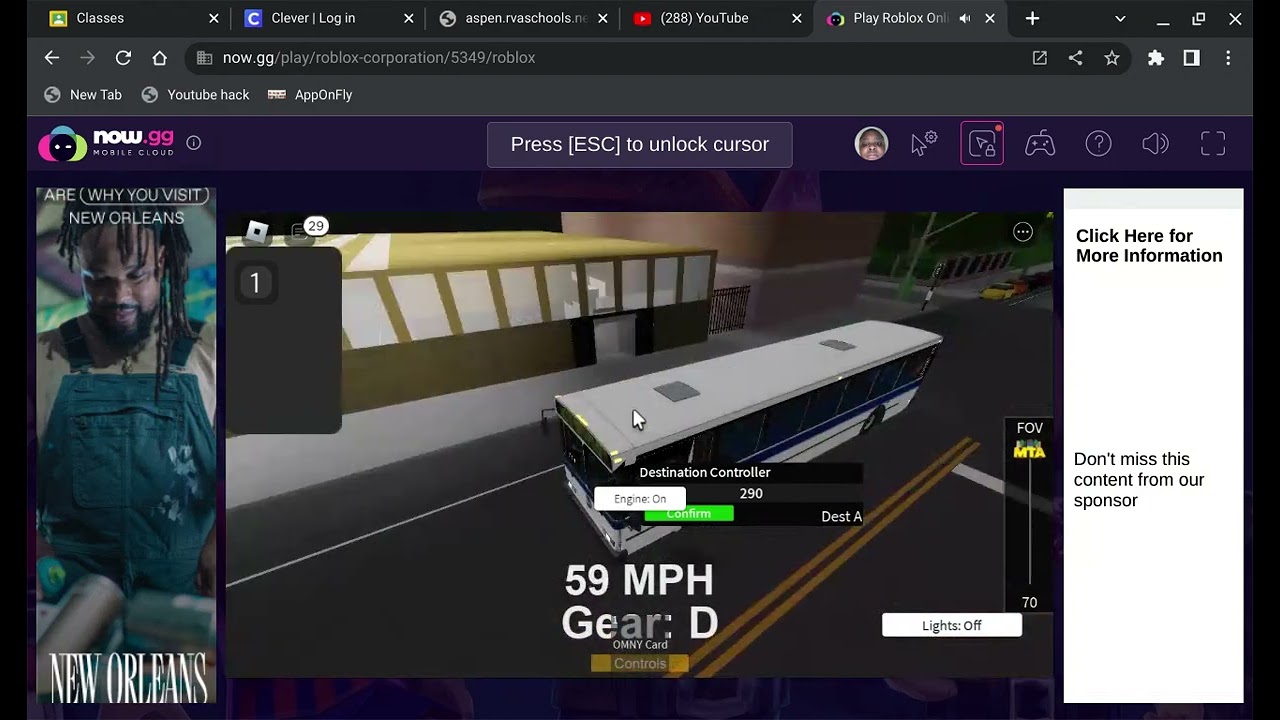The image size is (1280, 720).
Task: Open the now.gg info circle icon
Action: (194, 143)
